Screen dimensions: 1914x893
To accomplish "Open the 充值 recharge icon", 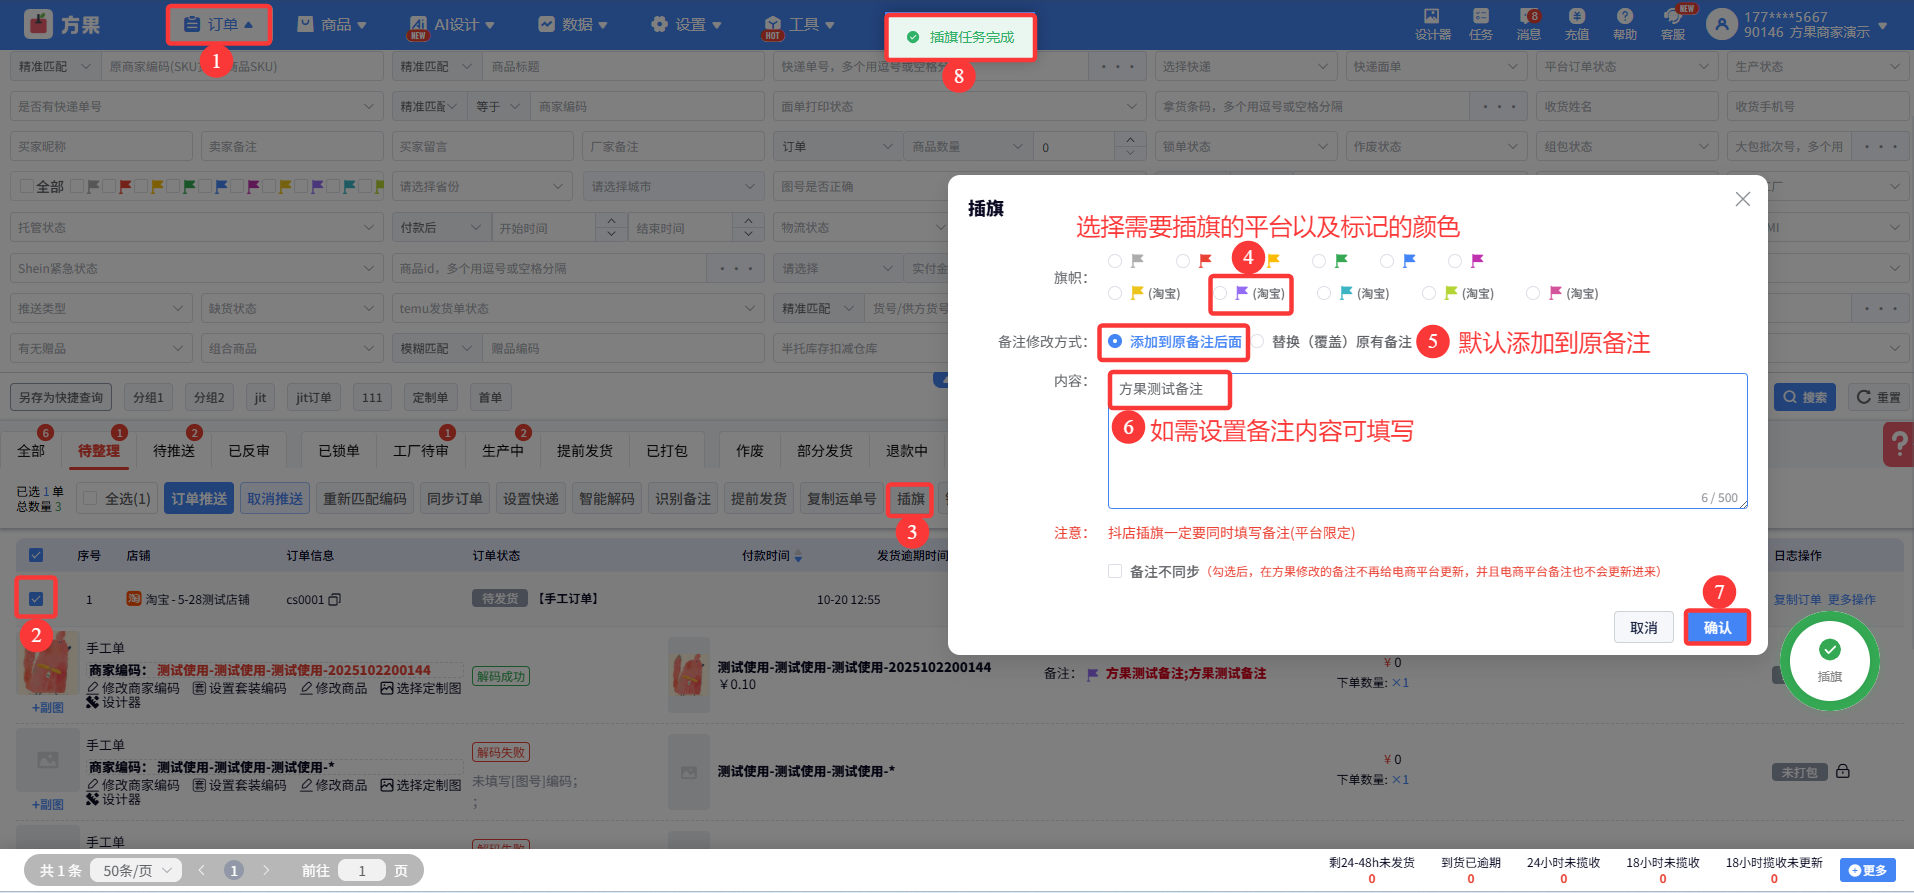I will tap(1577, 24).
